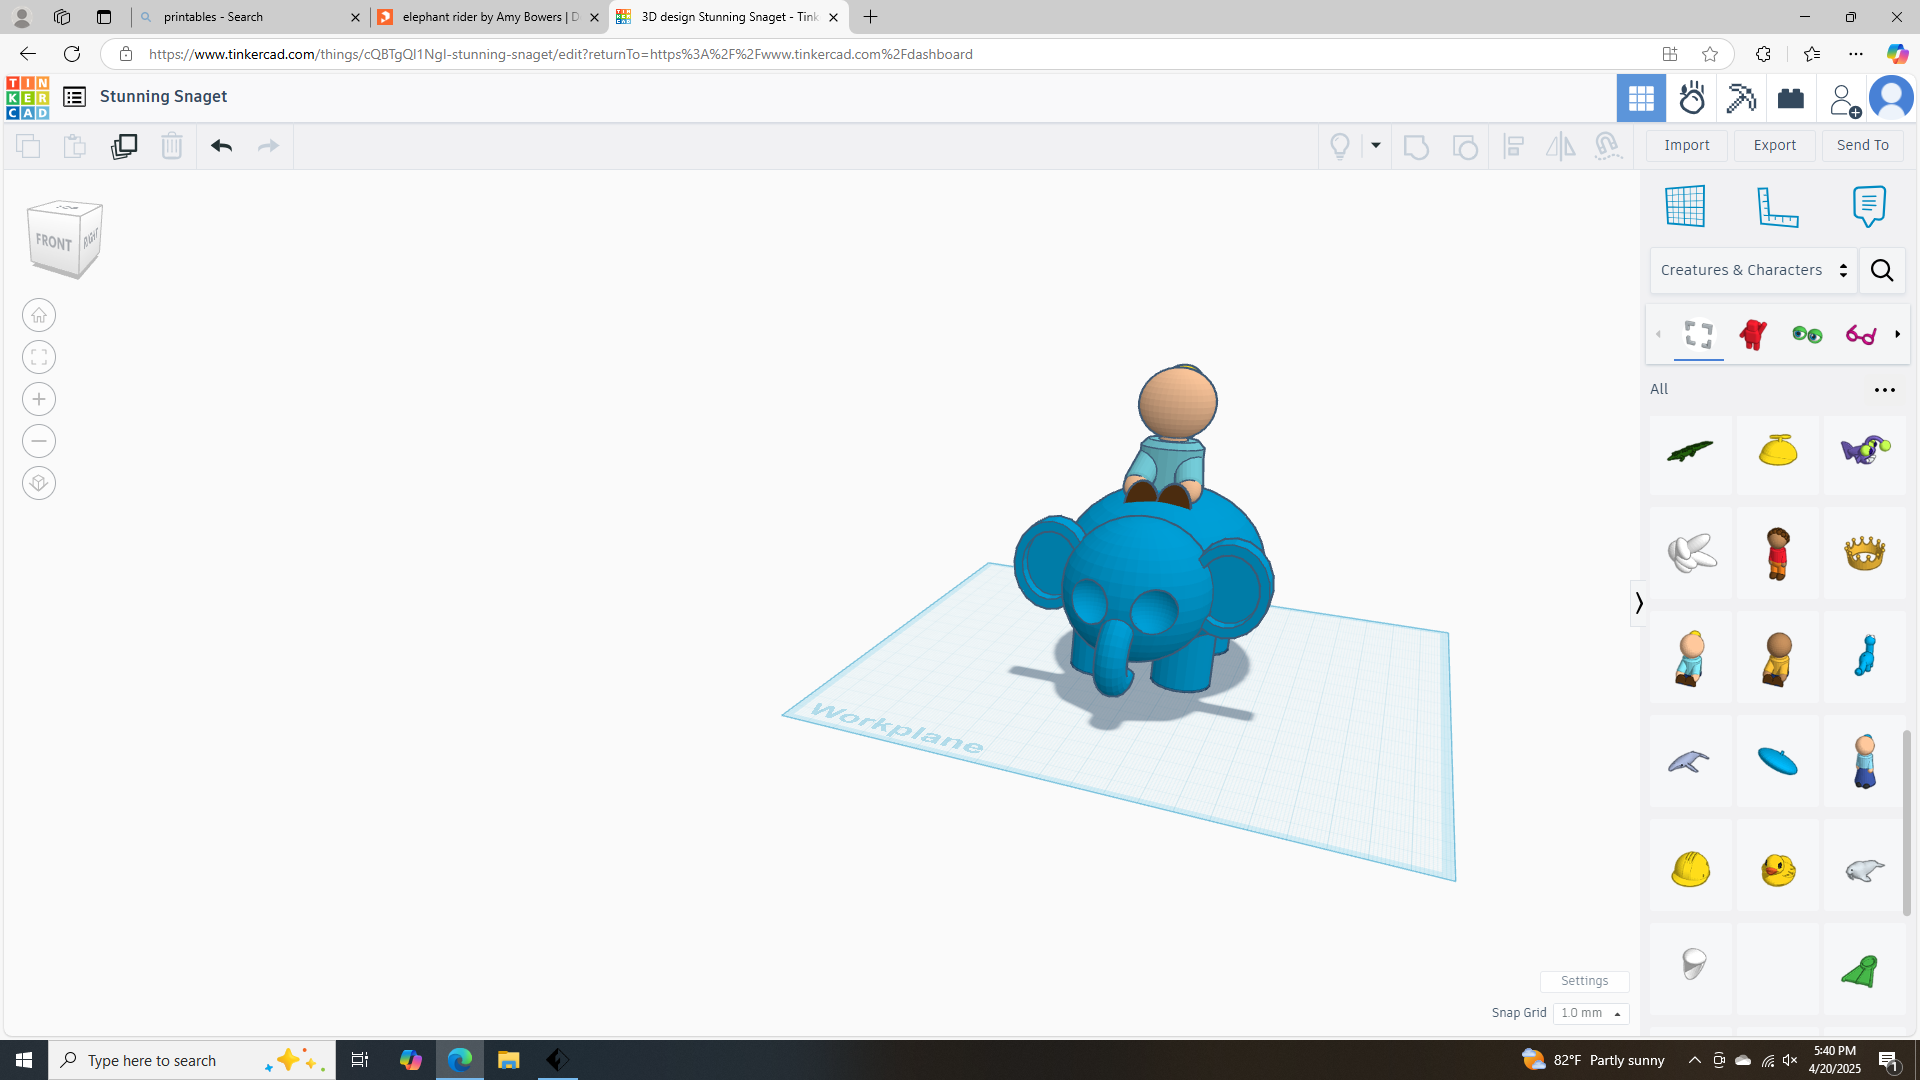Select the red character category tab
This screenshot has width=1920, height=1080.
tap(1753, 334)
